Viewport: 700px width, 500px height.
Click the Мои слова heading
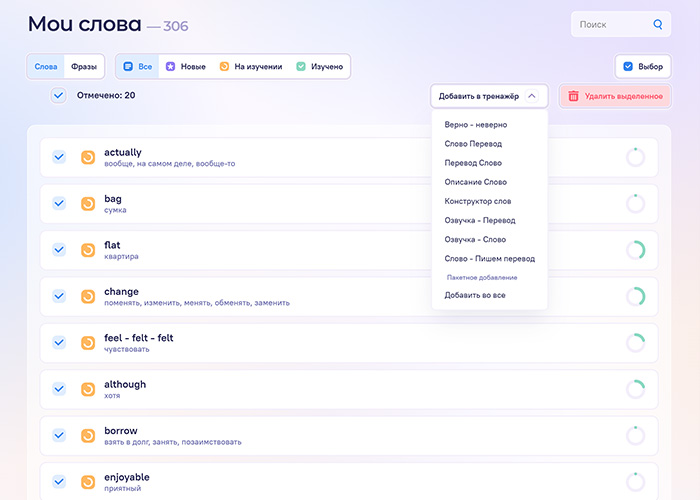[84, 24]
